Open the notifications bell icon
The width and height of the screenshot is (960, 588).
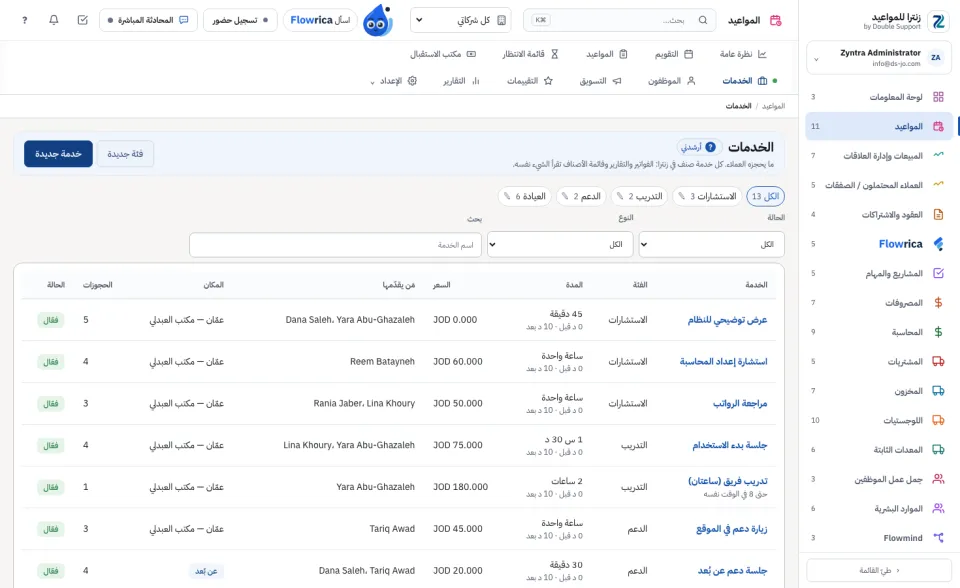(x=54, y=20)
